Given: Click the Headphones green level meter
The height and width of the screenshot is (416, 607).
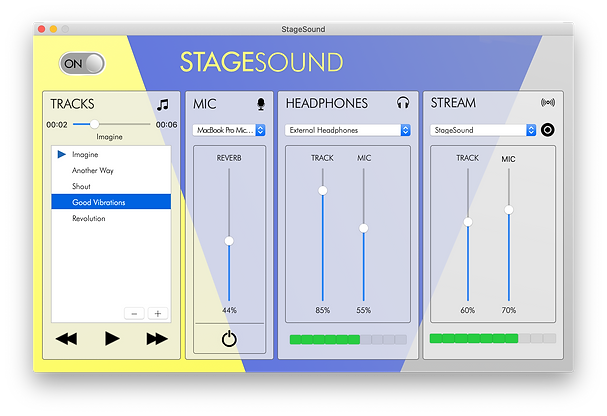Looking at the screenshot, I should click(x=348, y=339).
